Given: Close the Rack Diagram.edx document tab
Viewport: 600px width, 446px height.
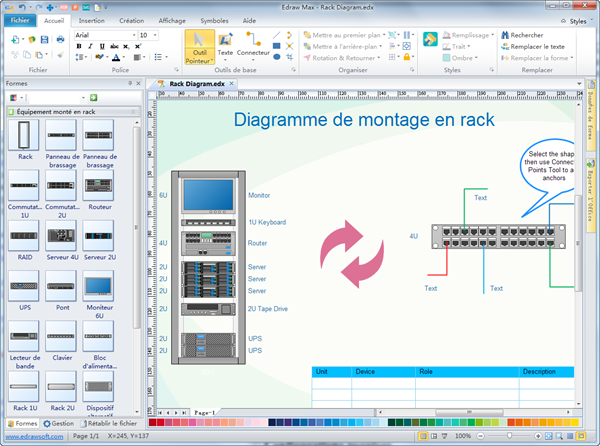Looking at the screenshot, I should tap(229, 84).
